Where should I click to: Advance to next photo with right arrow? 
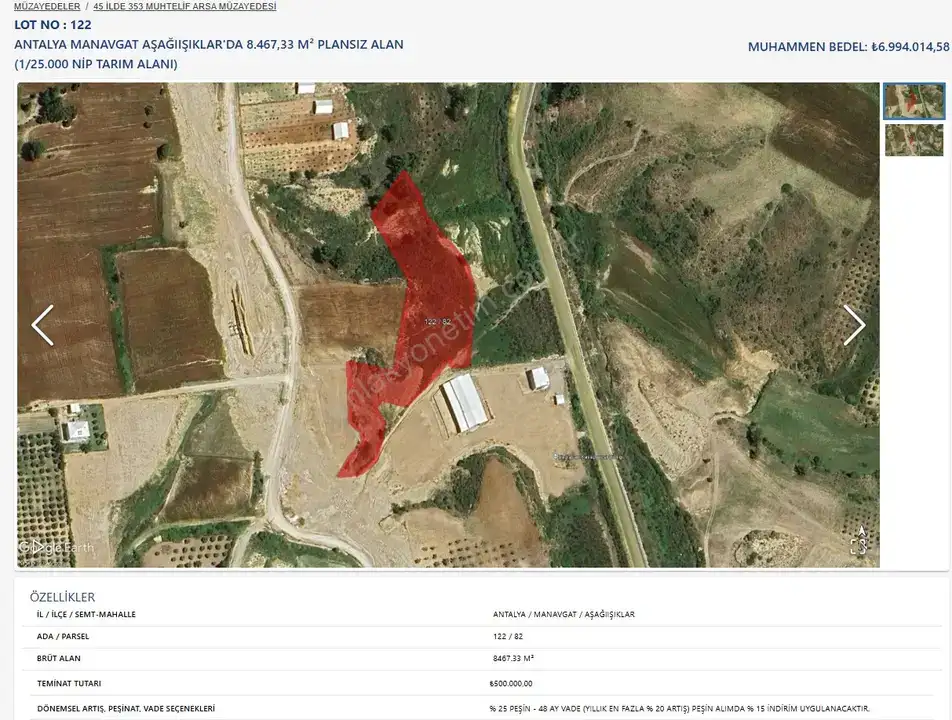[x=853, y=326]
